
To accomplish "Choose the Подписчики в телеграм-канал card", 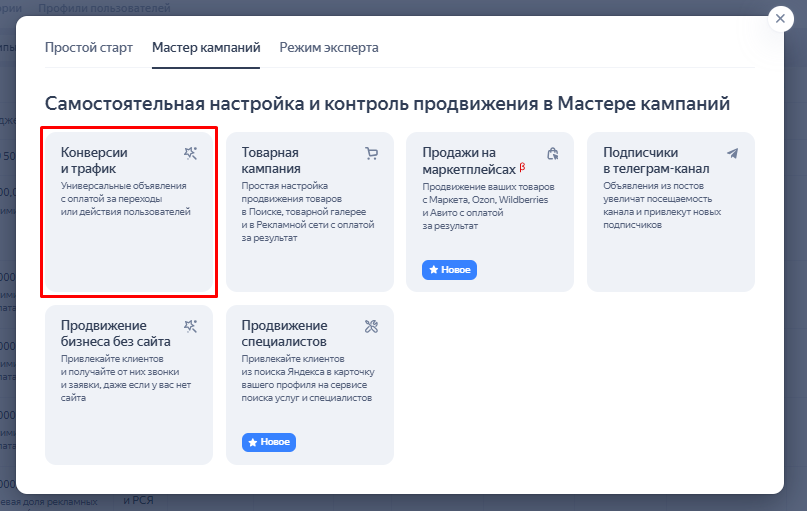I will [671, 212].
